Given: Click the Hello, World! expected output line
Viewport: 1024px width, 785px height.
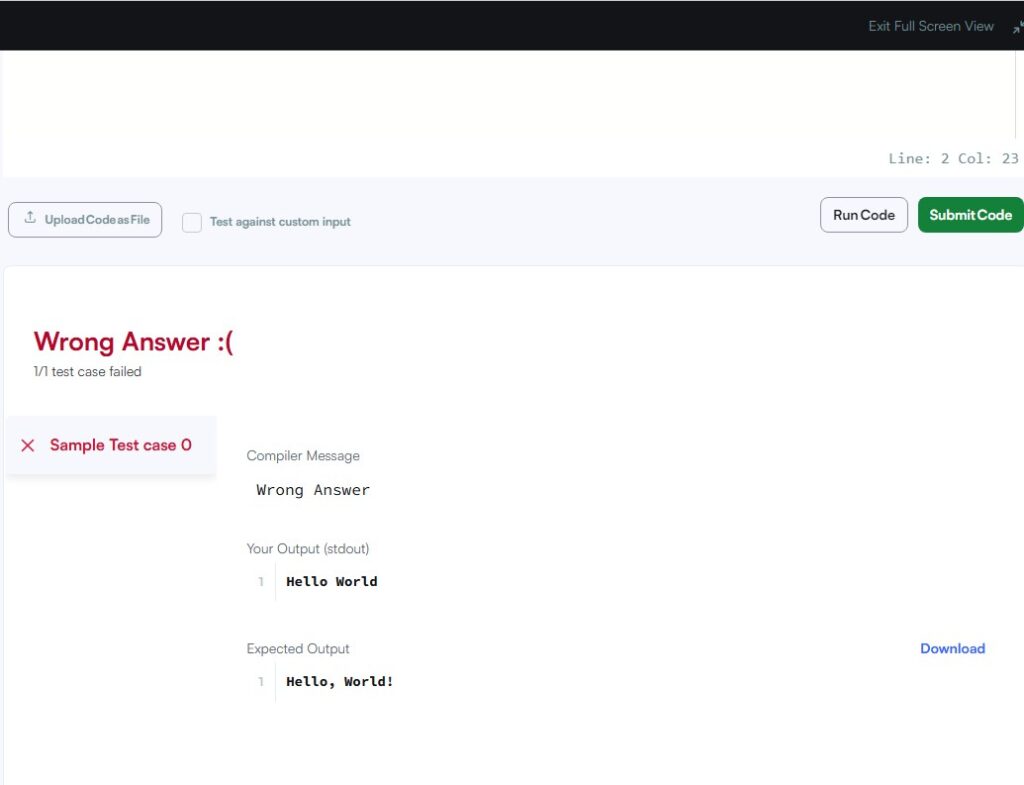Looking at the screenshot, I should [339, 681].
